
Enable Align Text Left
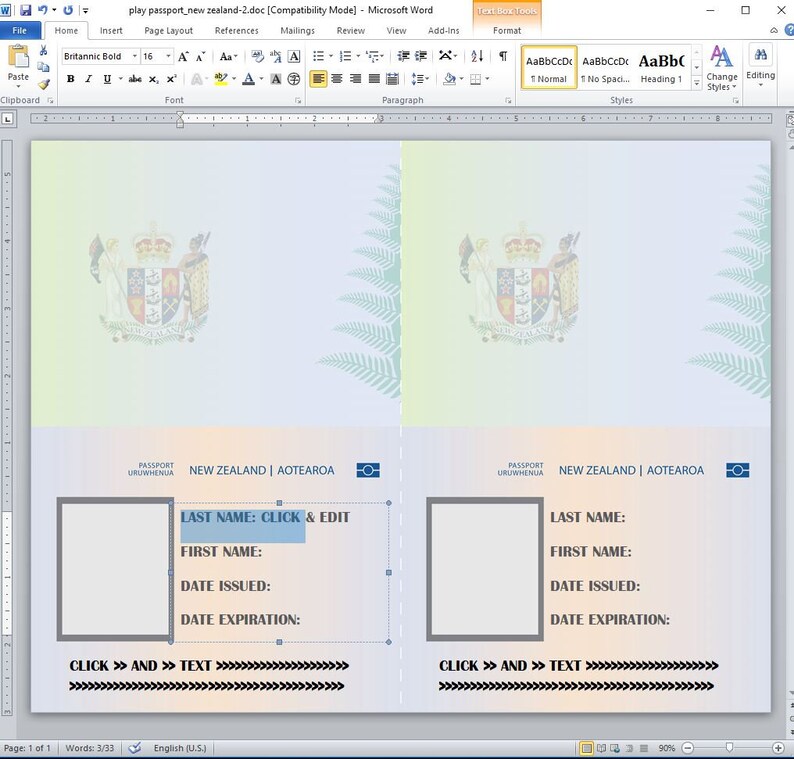click(318, 79)
